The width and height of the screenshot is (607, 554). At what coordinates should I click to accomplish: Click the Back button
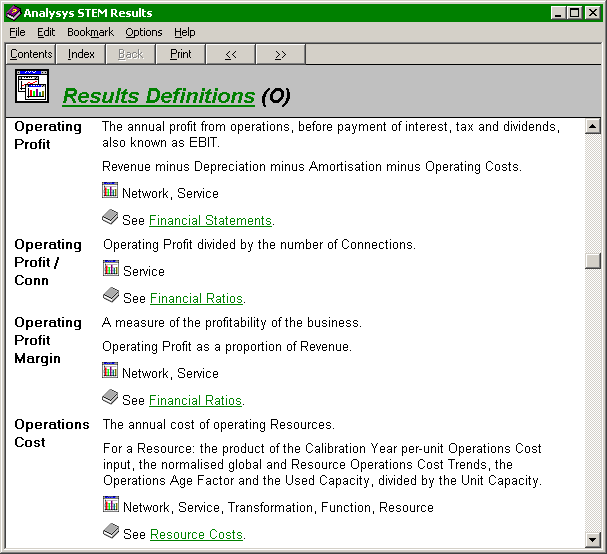click(x=130, y=54)
